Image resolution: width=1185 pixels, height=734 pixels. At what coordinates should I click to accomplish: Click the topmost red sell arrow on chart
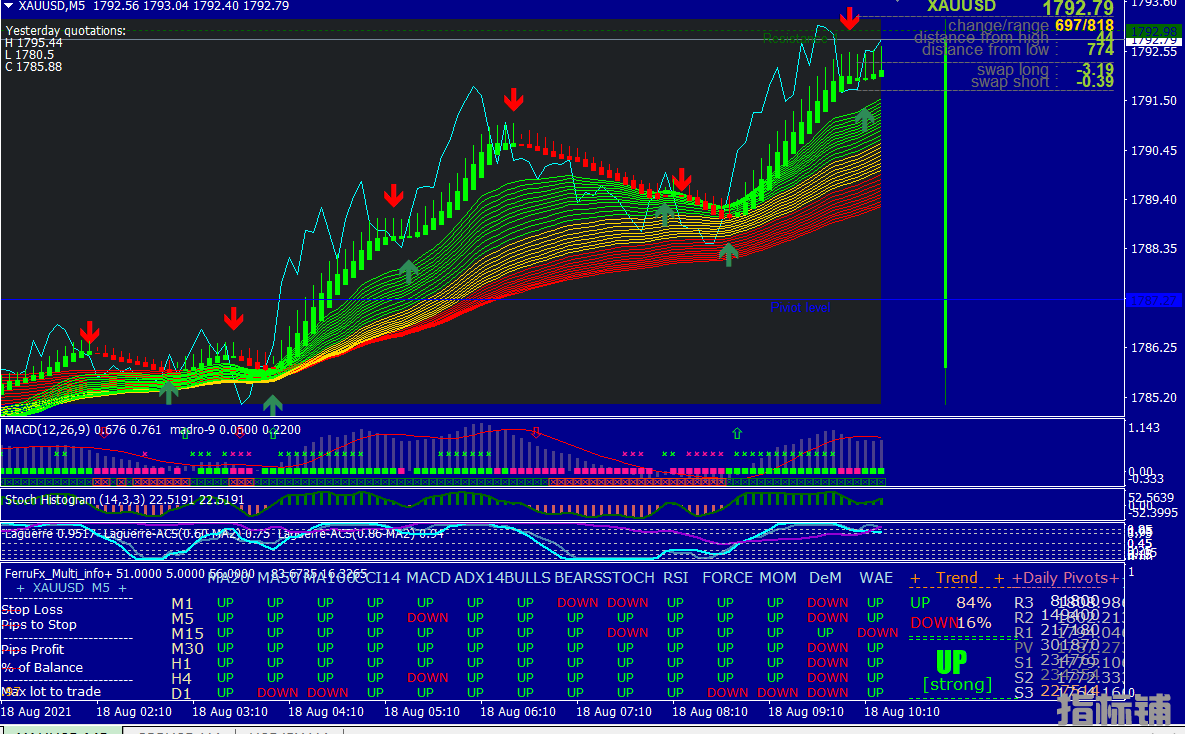click(849, 17)
